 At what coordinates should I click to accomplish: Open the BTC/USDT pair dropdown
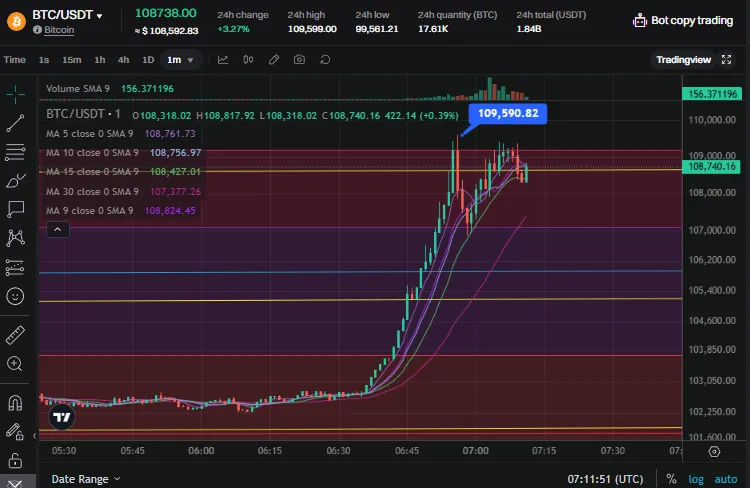pos(67,15)
